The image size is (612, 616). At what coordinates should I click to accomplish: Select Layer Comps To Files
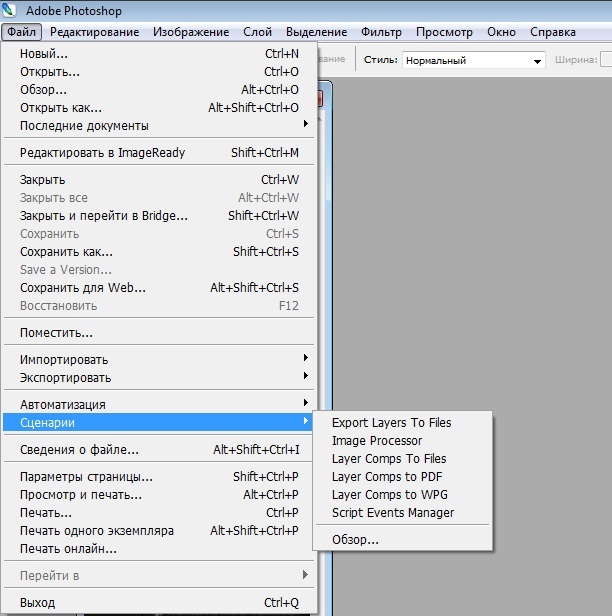point(389,459)
